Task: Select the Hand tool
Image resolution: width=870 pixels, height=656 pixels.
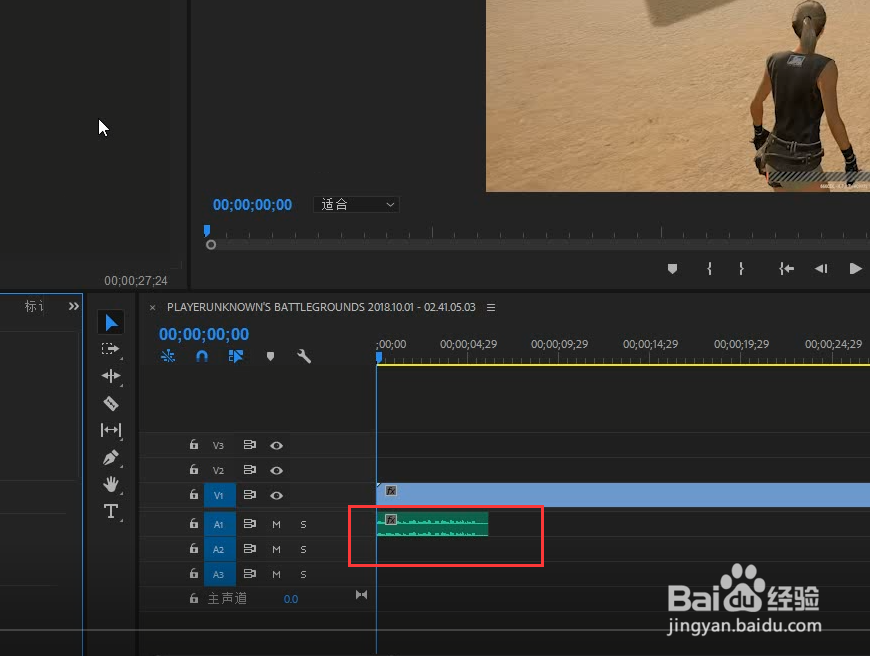Action: (111, 484)
